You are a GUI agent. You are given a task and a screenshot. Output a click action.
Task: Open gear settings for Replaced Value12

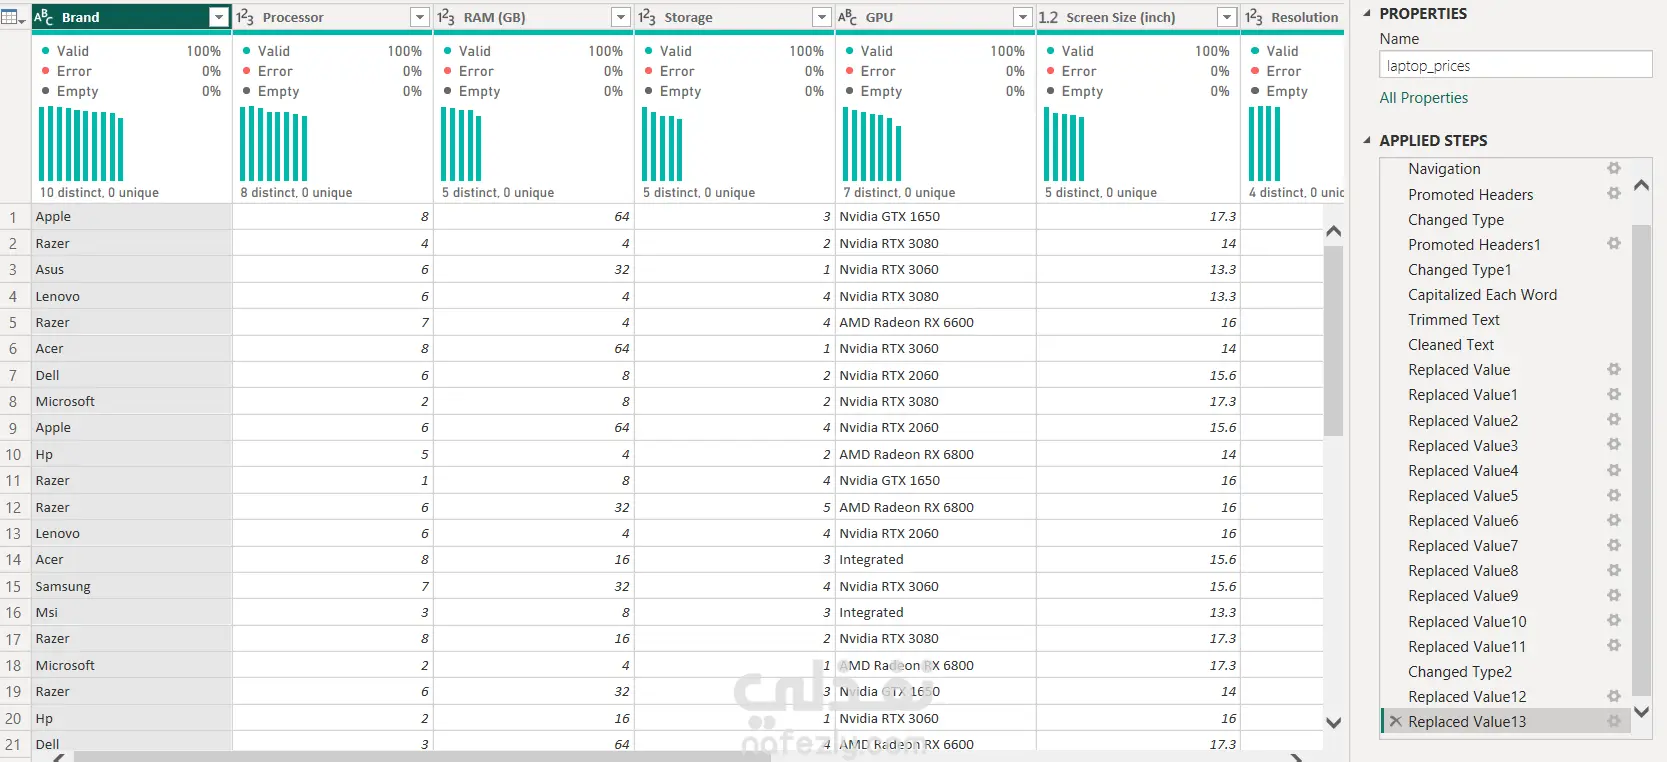(x=1614, y=696)
